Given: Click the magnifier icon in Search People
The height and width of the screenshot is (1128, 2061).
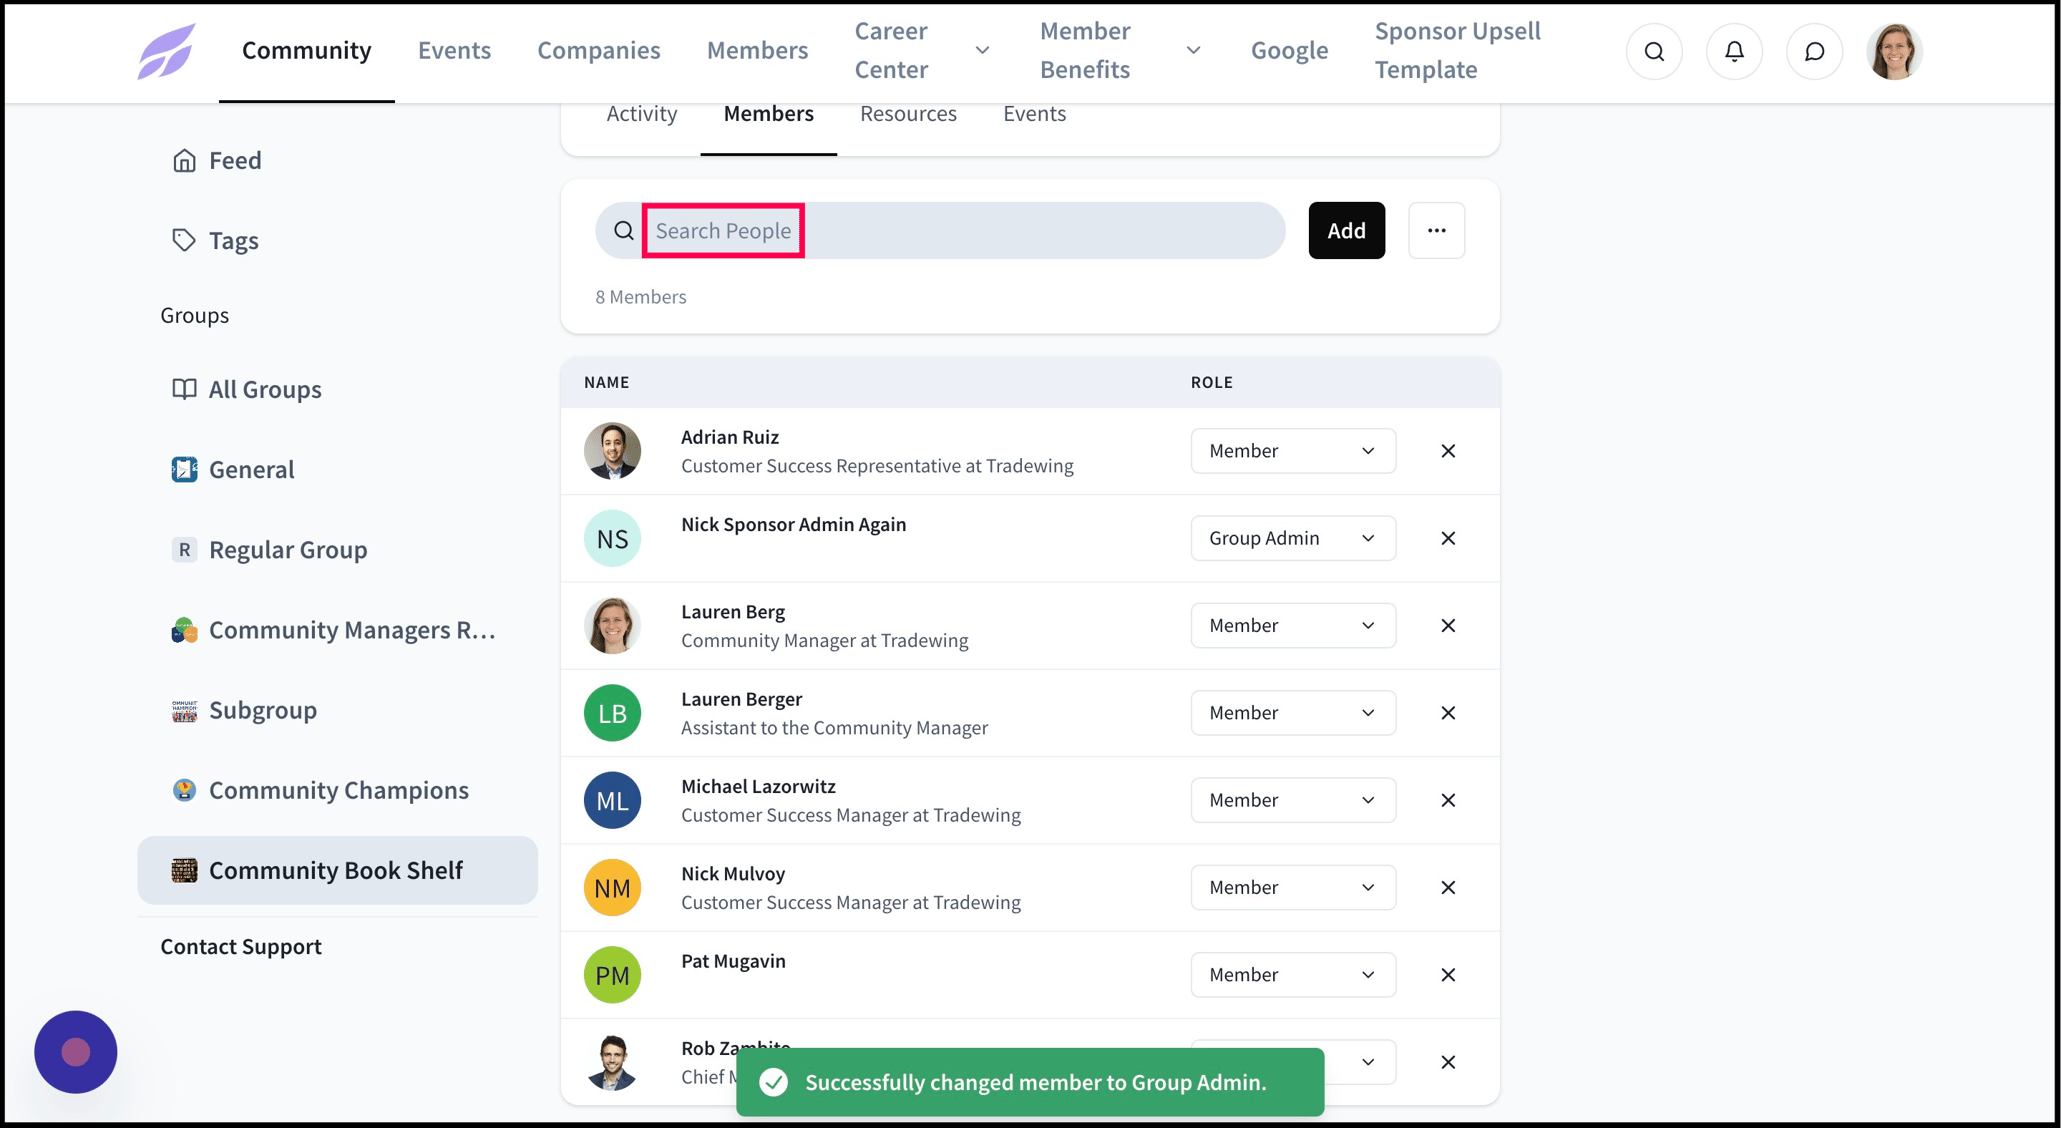Looking at the screenshot, I should 624,231.
